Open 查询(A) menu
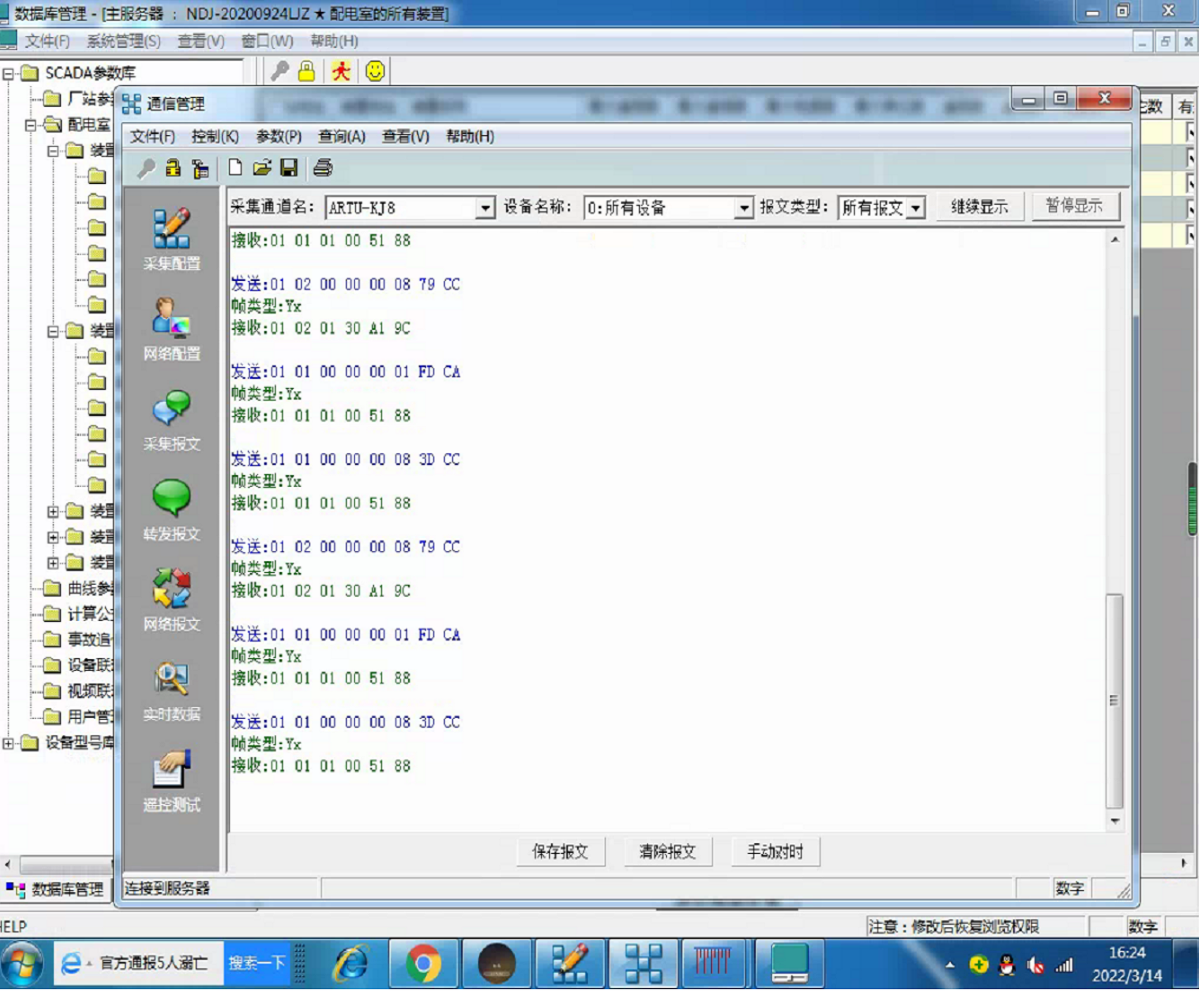 click(x=342, y=136)
